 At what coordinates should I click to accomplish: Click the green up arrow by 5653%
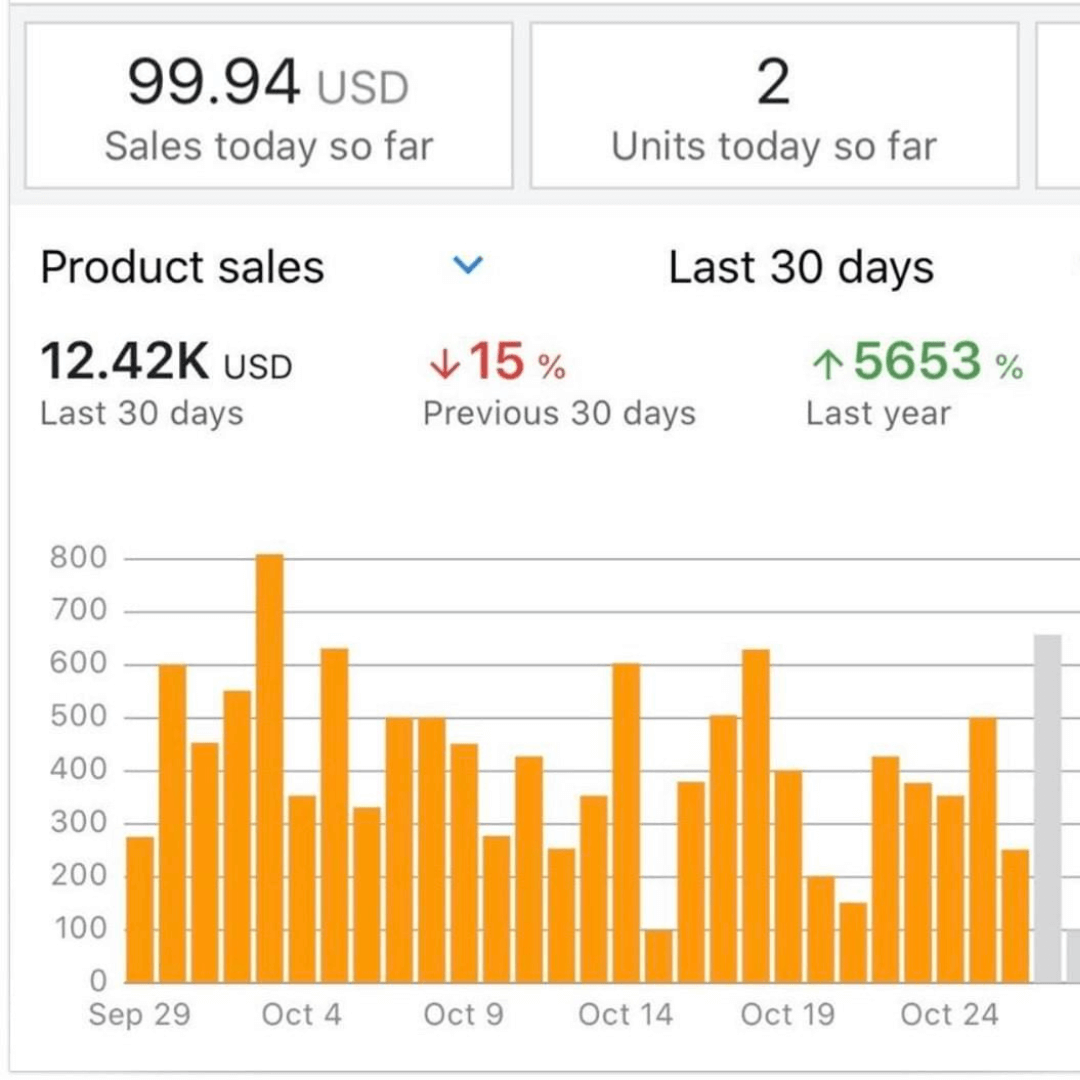pyautogui.click(x=825, y=365)
